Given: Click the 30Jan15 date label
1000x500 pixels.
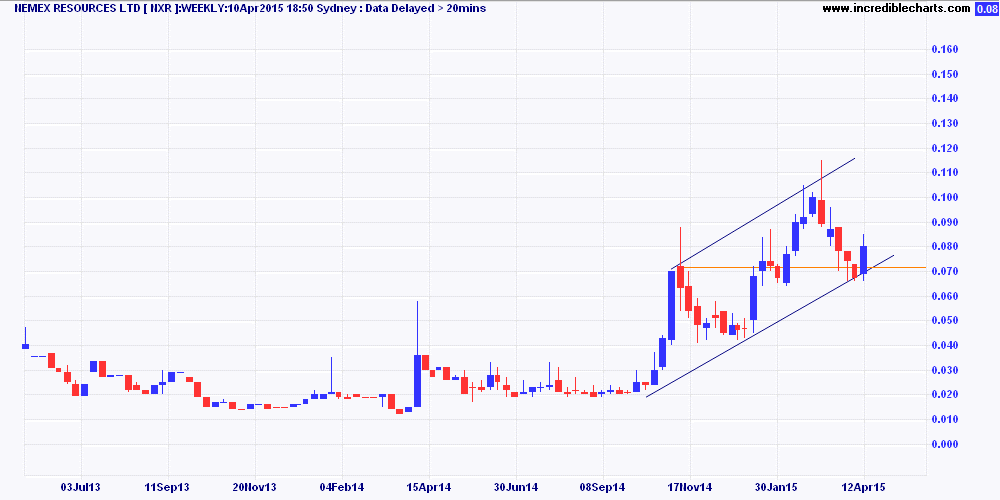Looking at the screenshot, I should click(x=777, y=488).
